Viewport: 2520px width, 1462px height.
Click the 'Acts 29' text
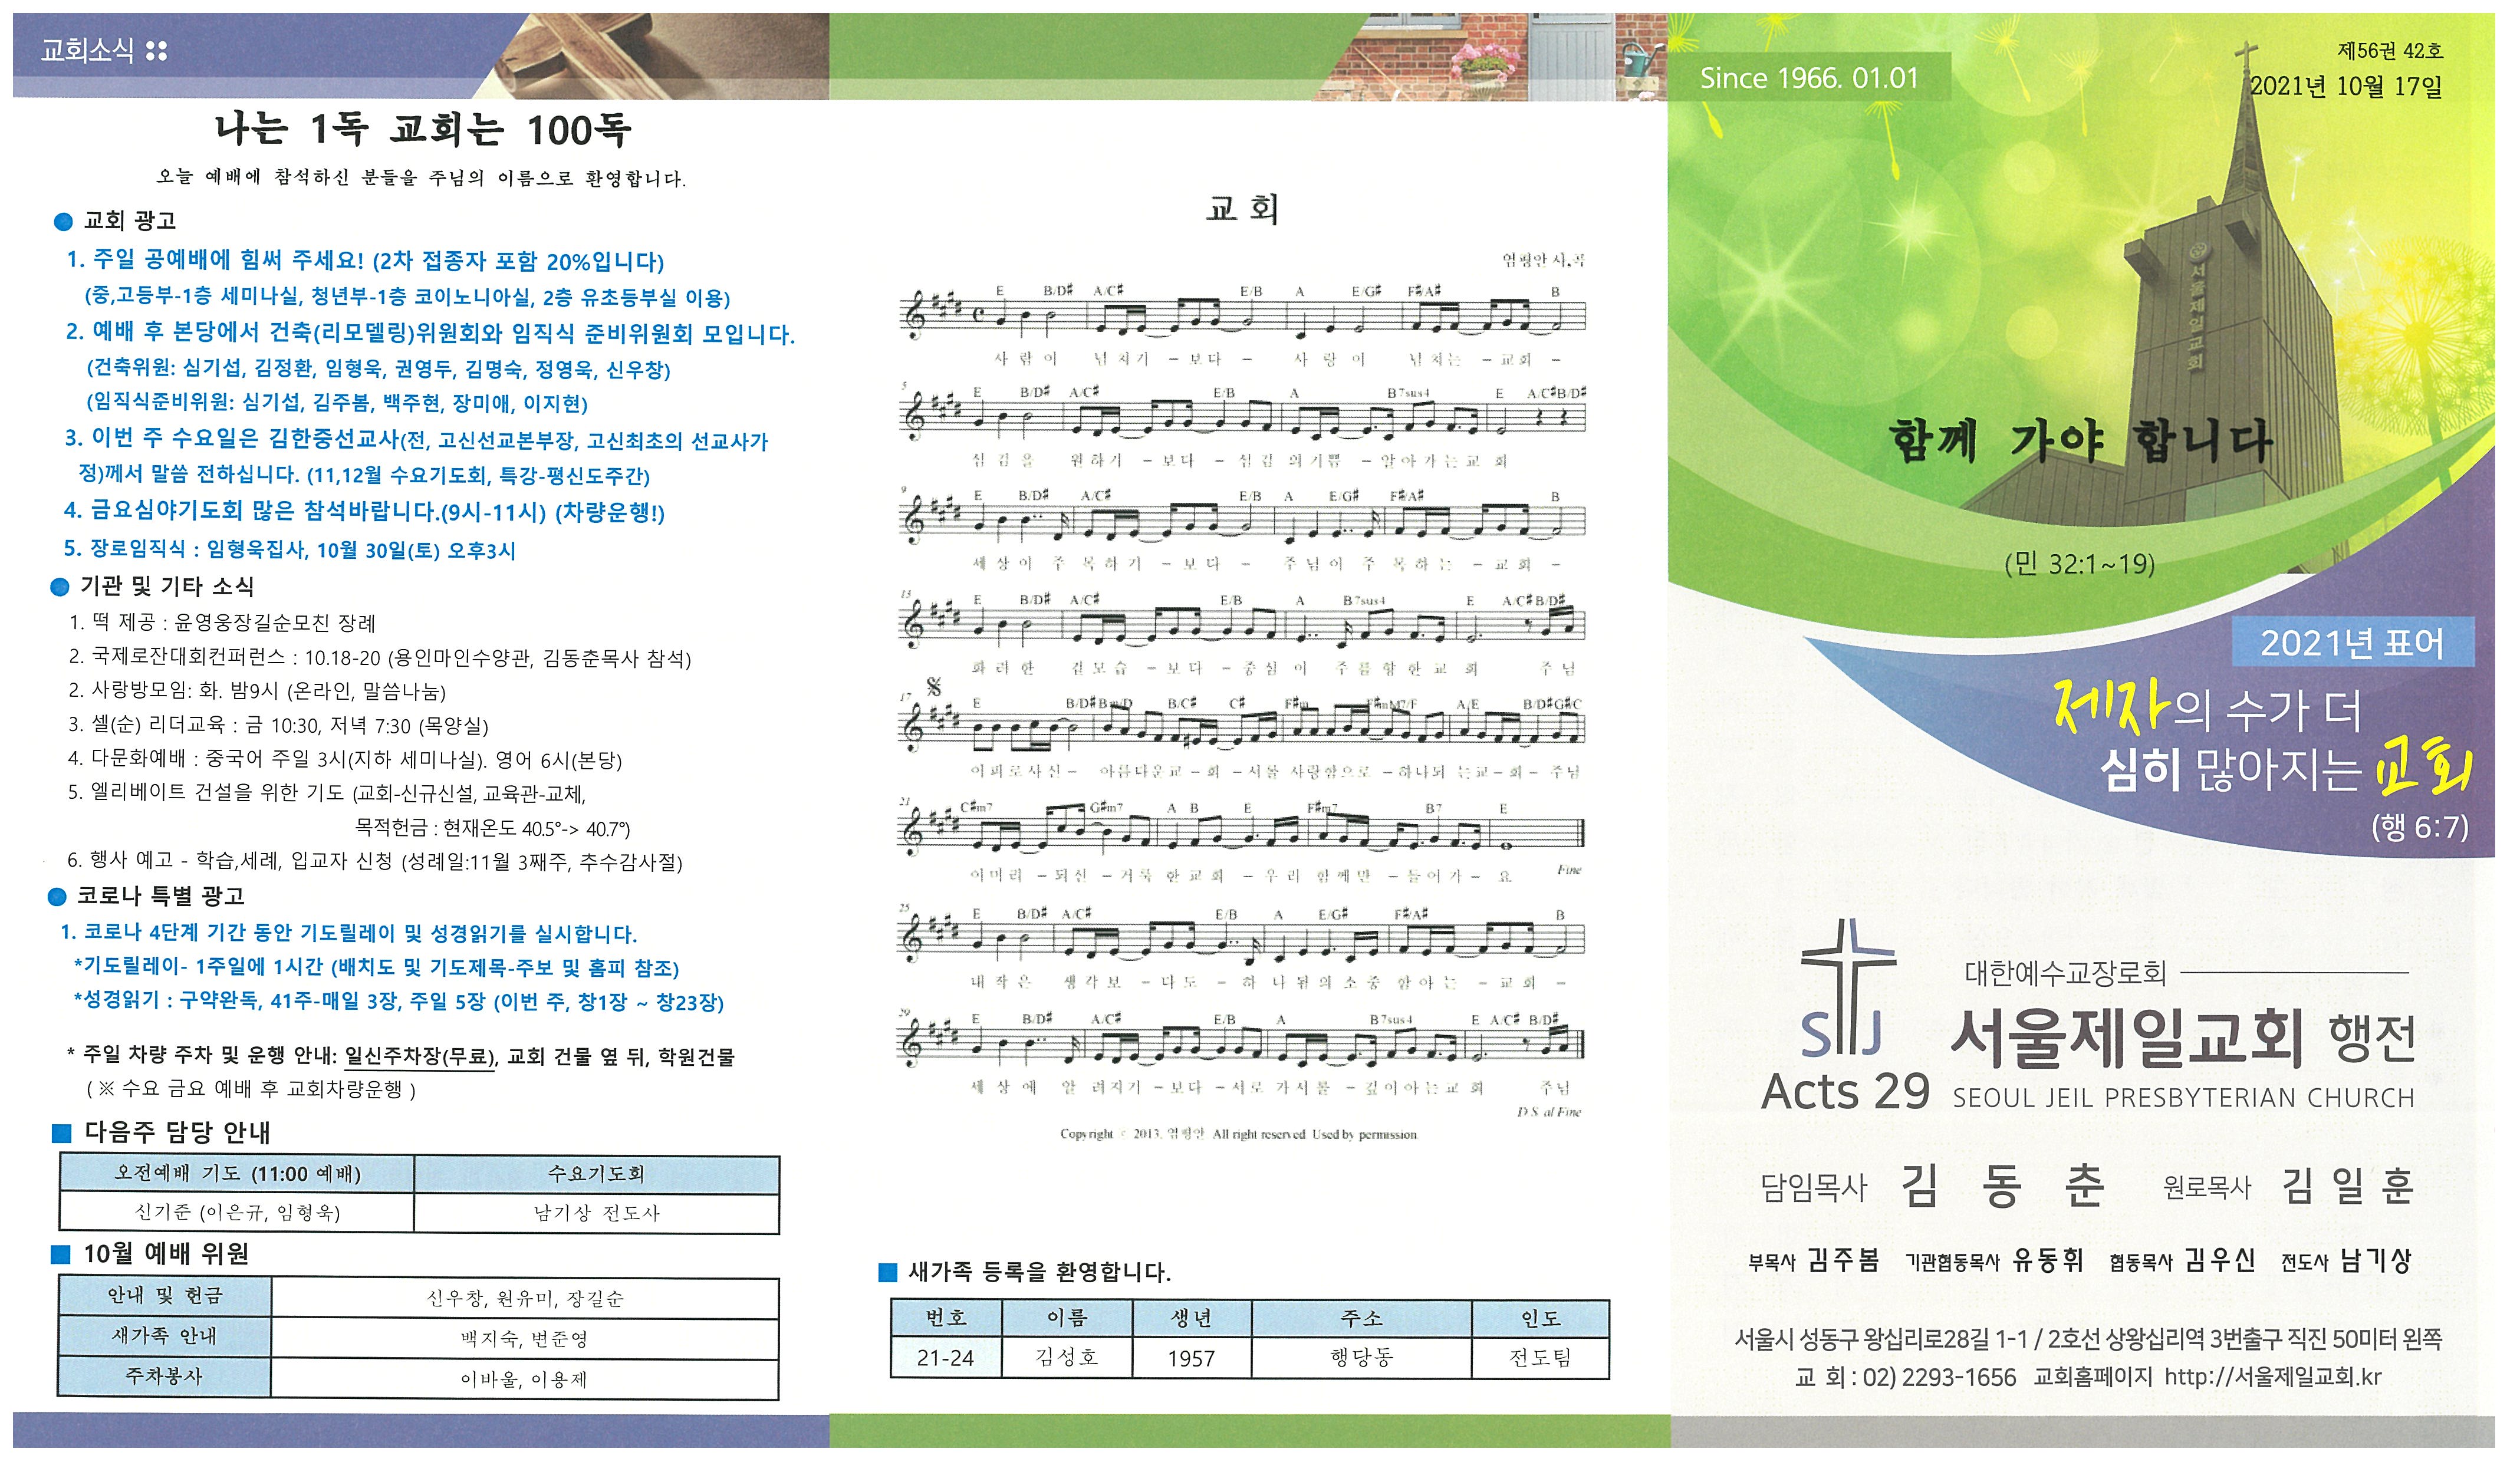pos(1846,1093)
